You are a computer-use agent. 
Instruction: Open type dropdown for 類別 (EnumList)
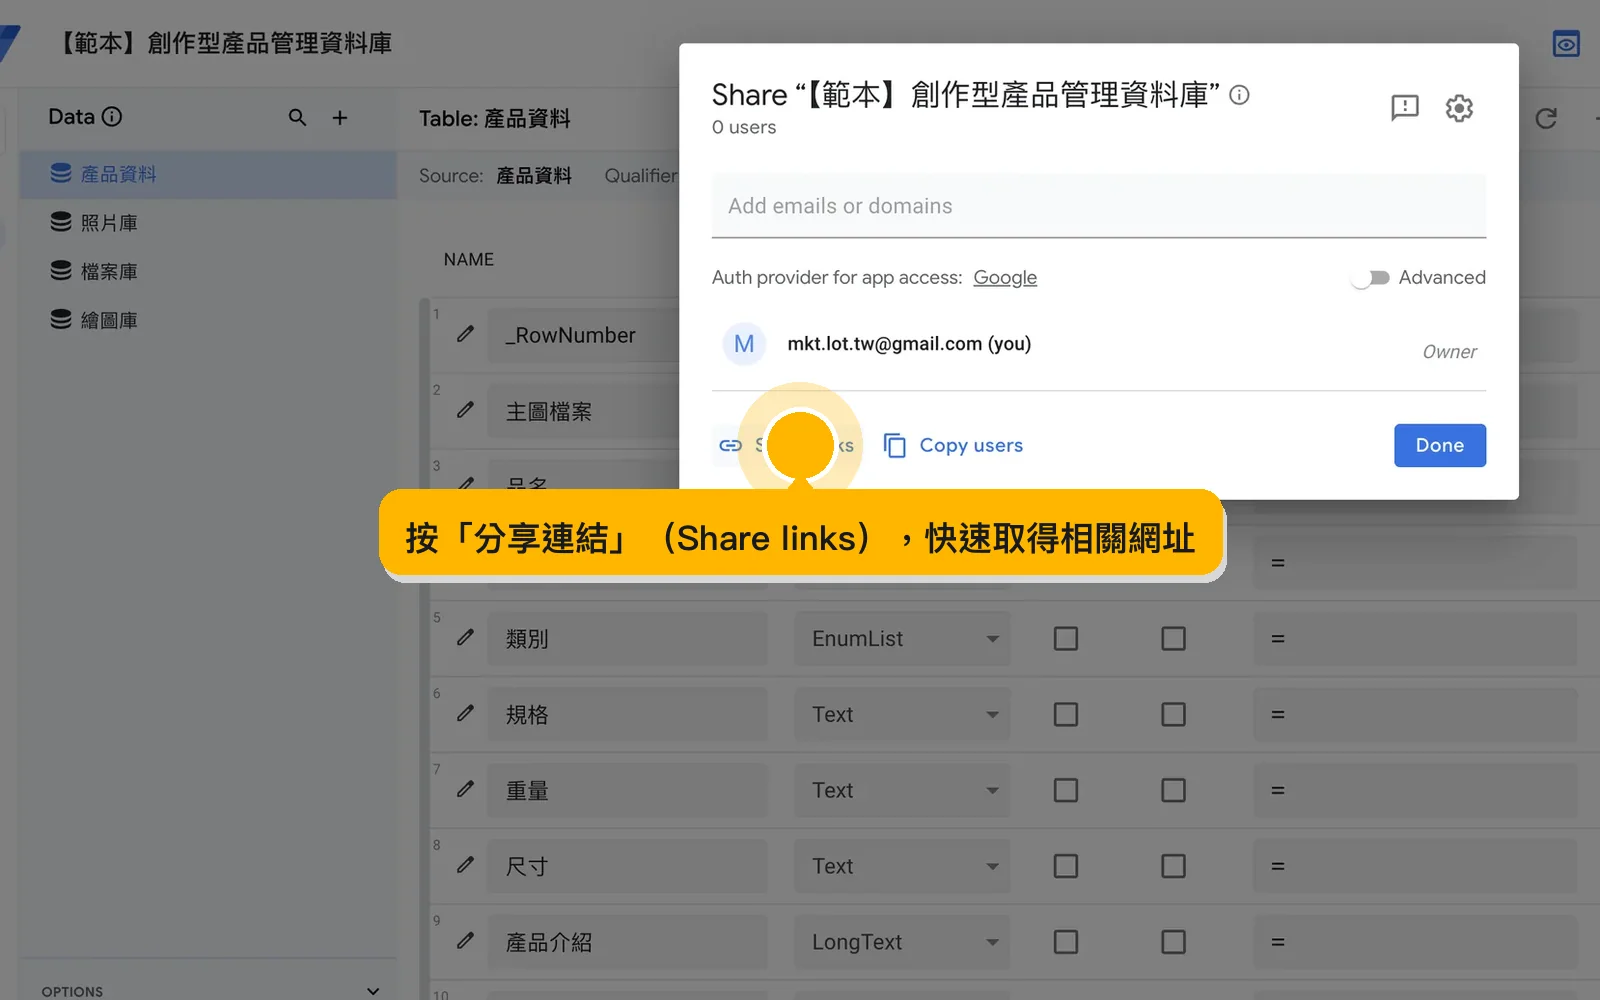click(x=902, y=639)
